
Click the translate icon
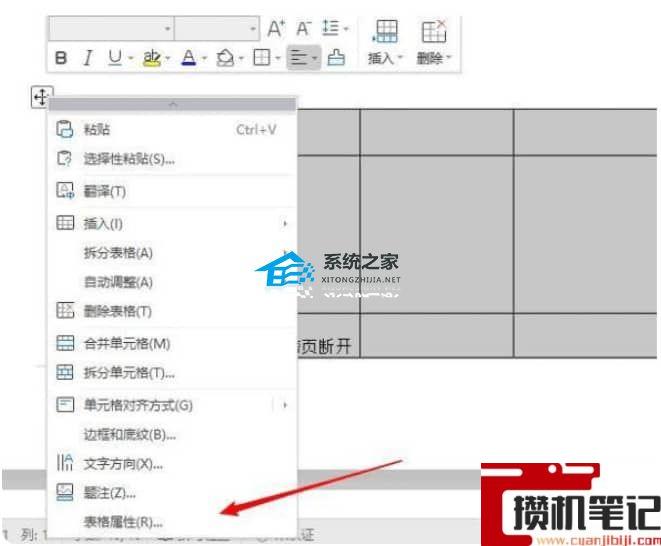65,191
